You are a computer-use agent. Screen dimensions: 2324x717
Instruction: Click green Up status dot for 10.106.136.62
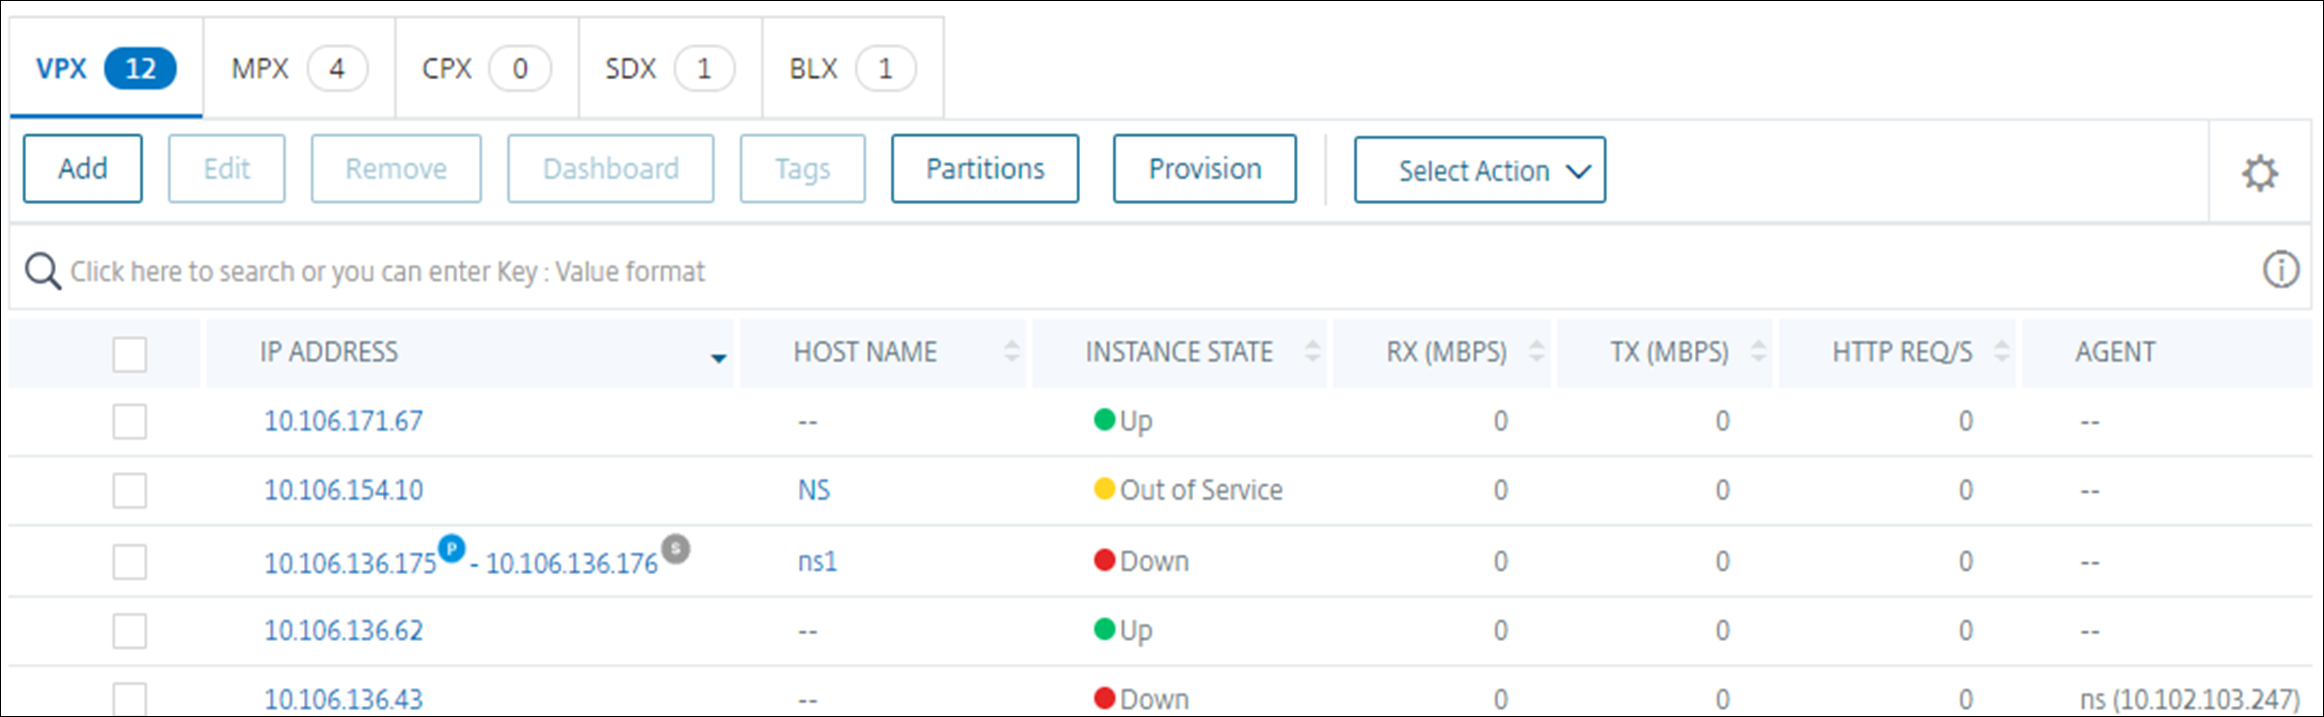click(x=1104, y=629)
